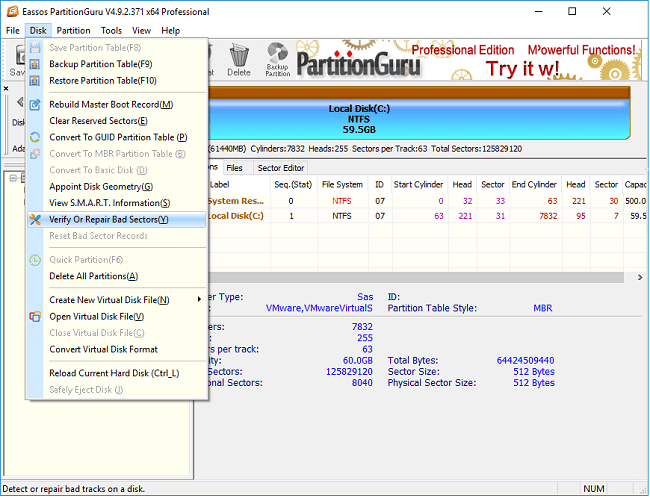Open the Tools menu
Viewport: 650px width, 498px height.
111,31
